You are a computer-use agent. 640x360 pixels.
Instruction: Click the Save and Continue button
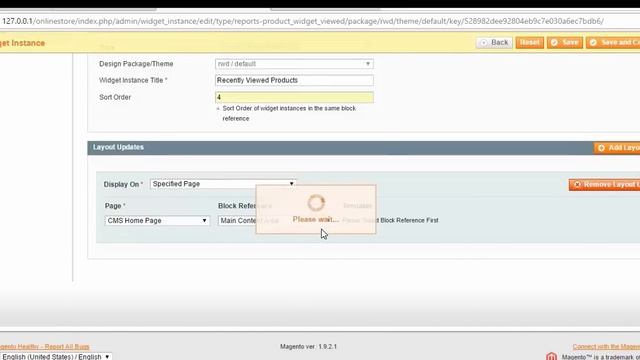613,42
